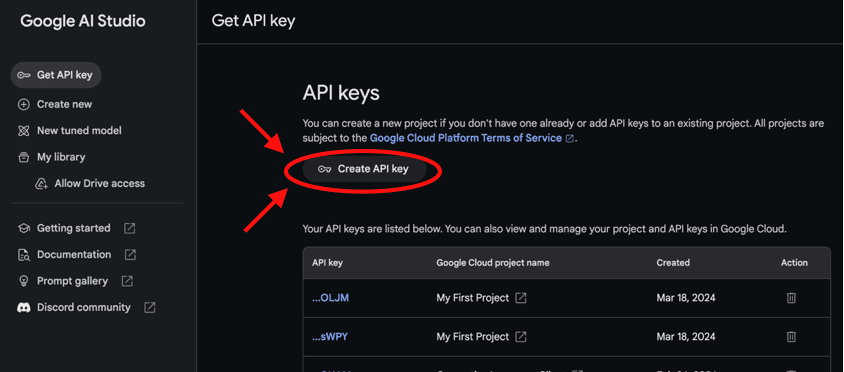Click the API key column header
The image size is (844, 372).
327,263
